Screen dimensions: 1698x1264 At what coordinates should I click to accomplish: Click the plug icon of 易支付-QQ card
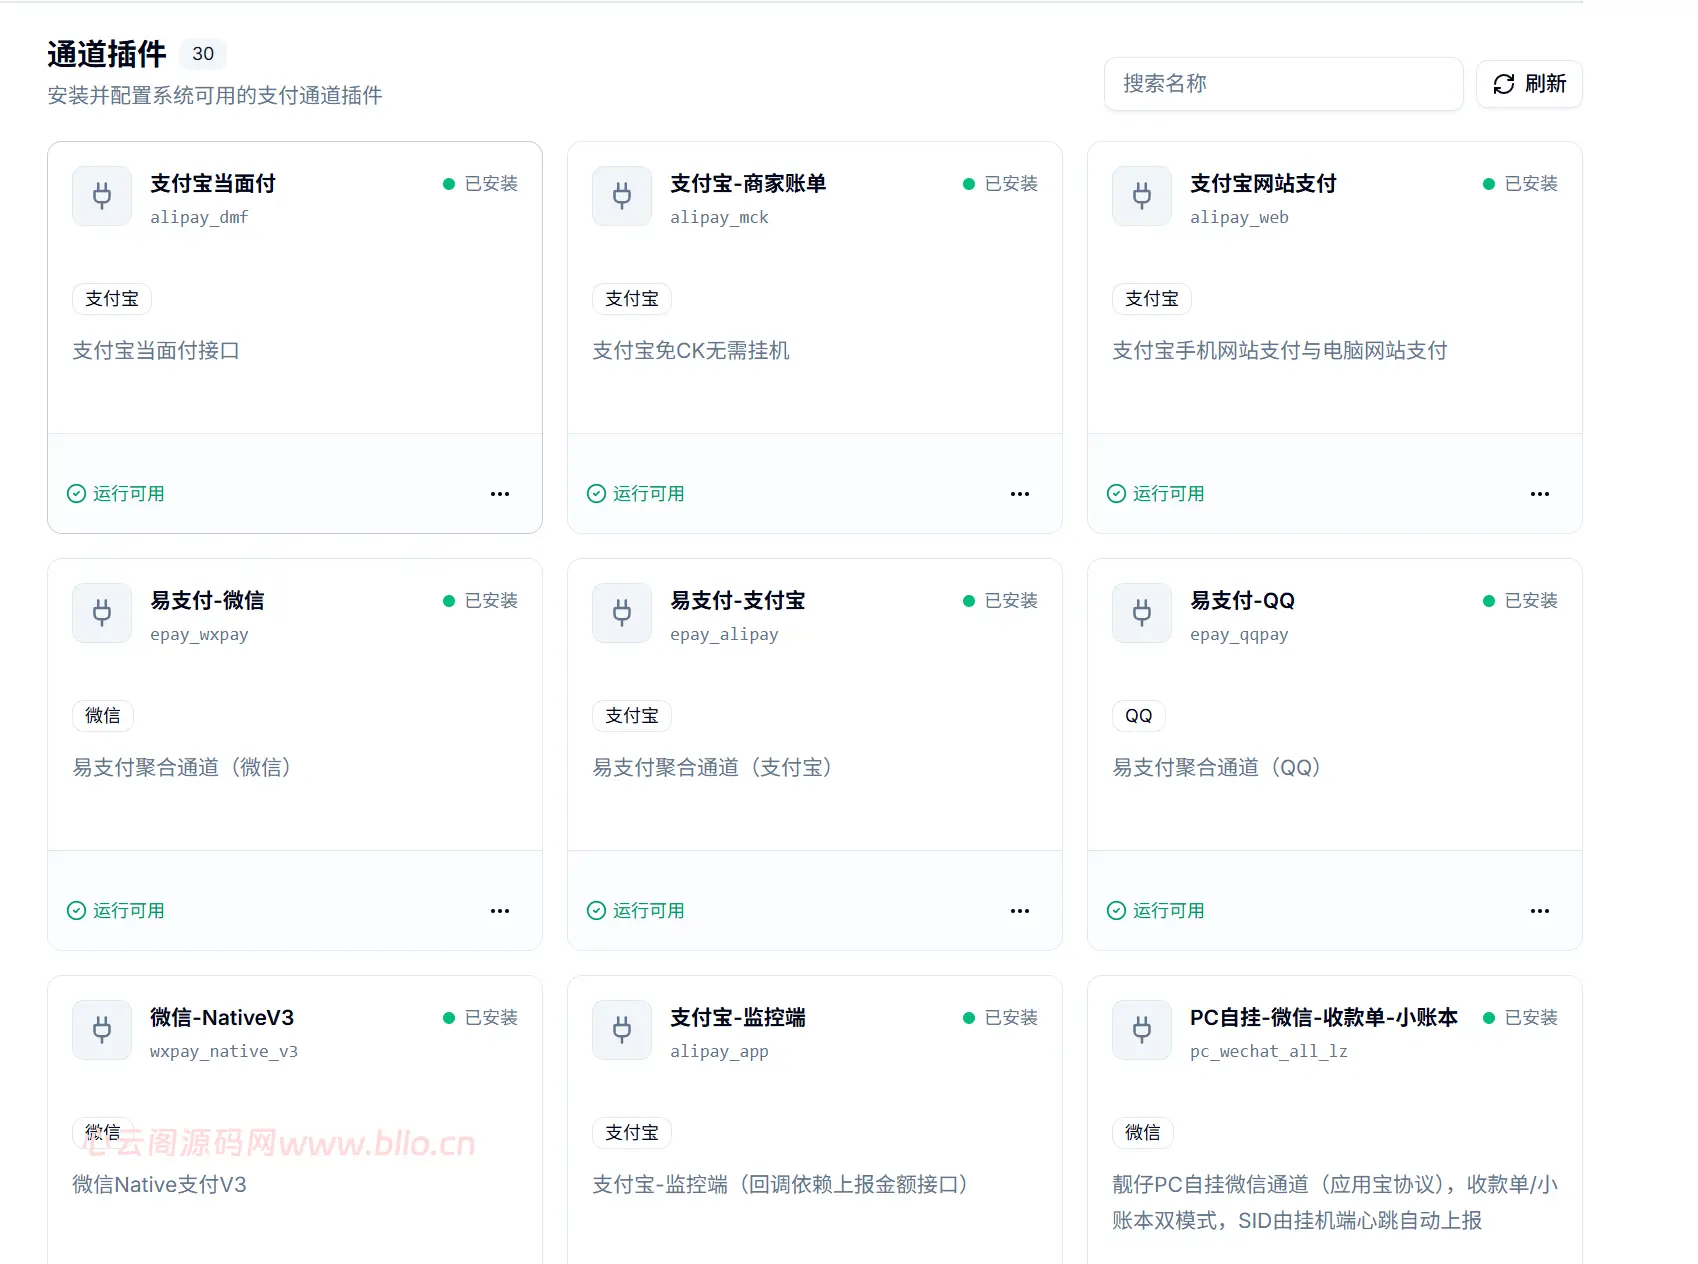tap(1142, 612)
